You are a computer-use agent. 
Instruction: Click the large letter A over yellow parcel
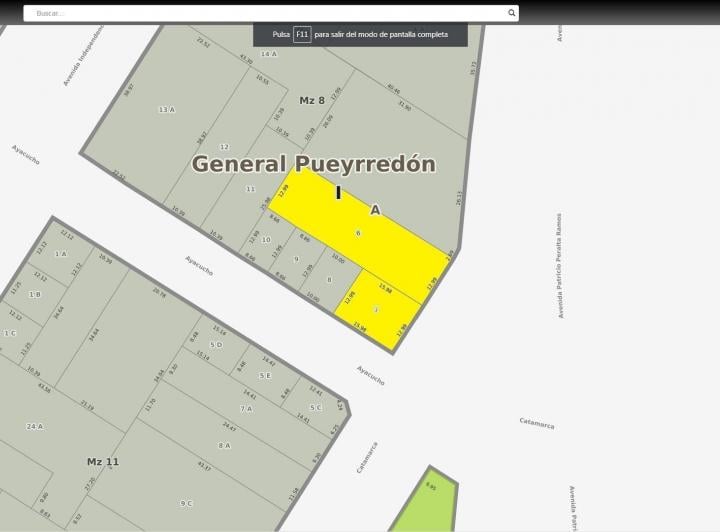click(x=375, y=210)
